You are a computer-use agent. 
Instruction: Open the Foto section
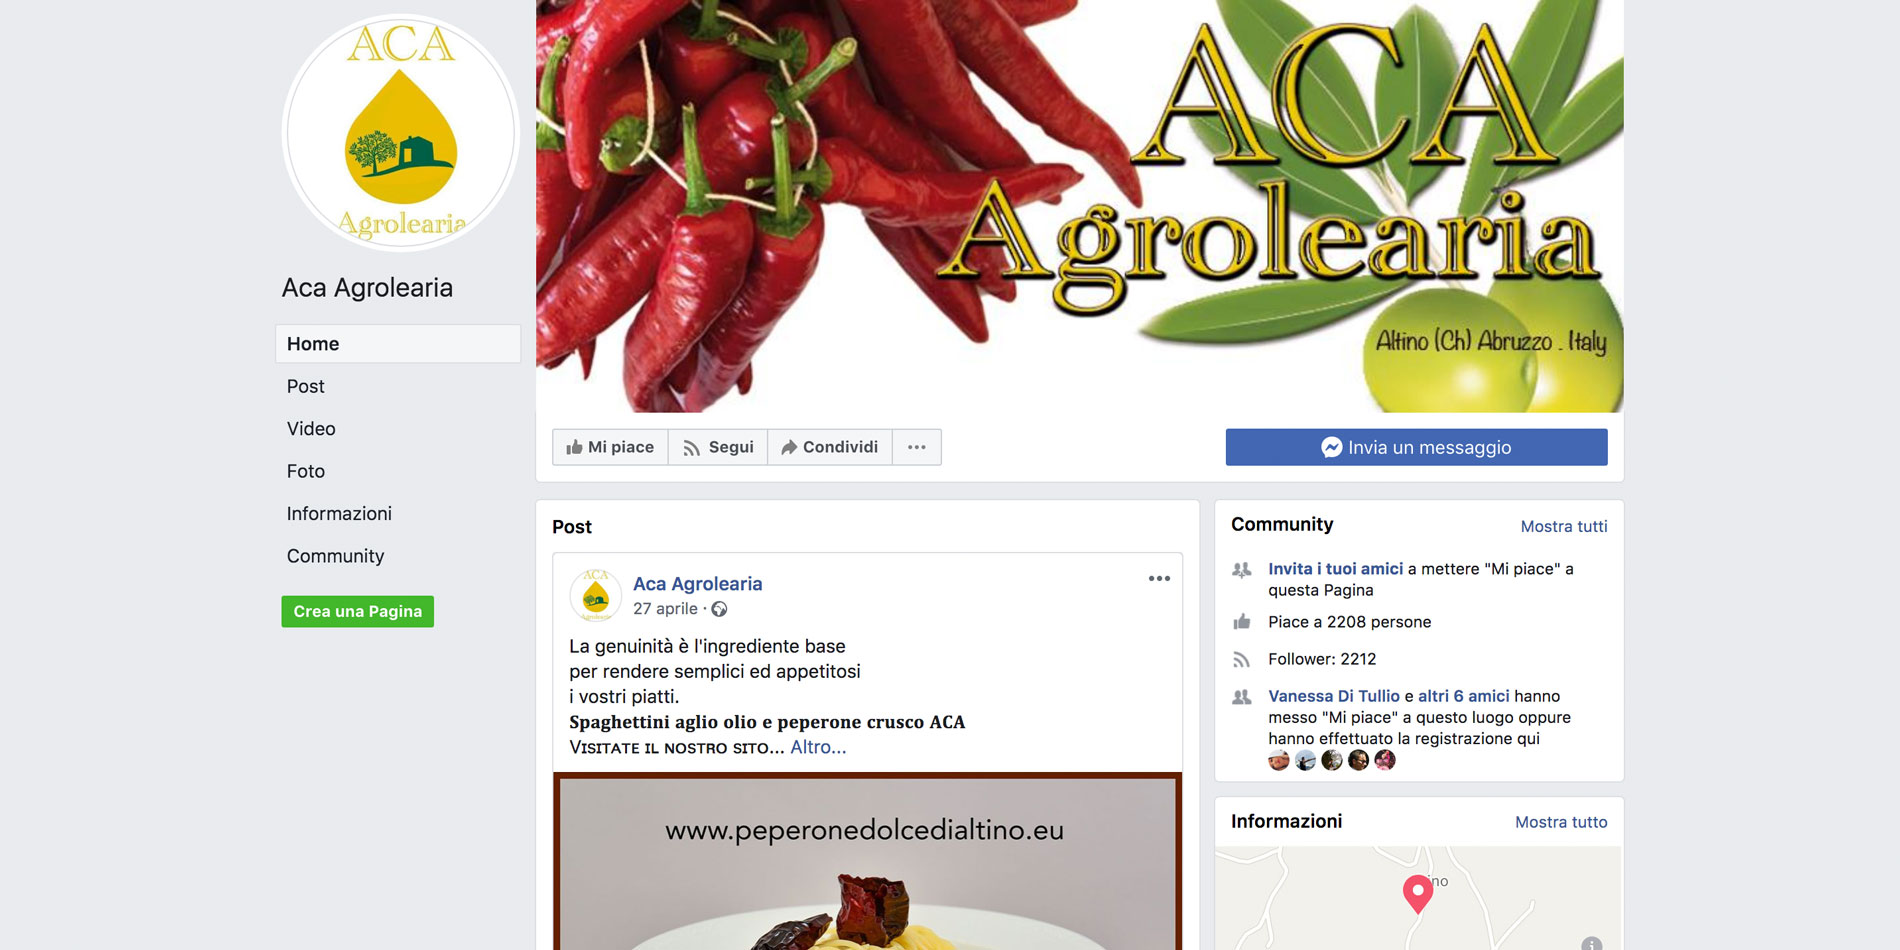click(x=306, y=471)
